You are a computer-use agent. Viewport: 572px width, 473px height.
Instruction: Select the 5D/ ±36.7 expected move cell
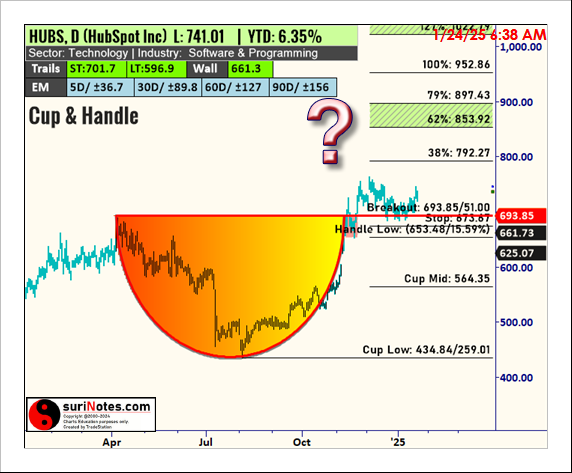[100, 88]
